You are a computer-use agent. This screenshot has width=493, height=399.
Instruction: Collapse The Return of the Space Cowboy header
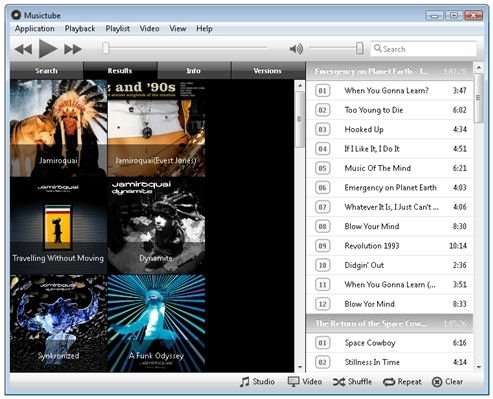coord(389,323)
